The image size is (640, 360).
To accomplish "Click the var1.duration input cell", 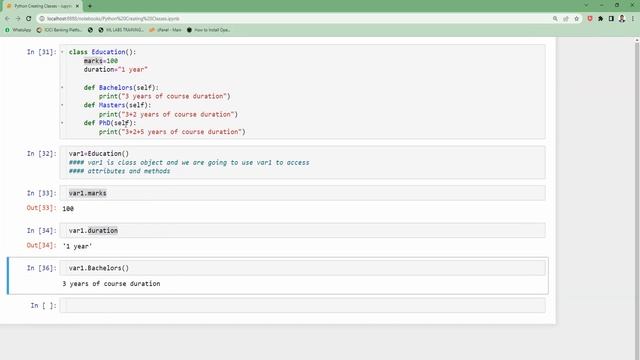I will 302,231.
